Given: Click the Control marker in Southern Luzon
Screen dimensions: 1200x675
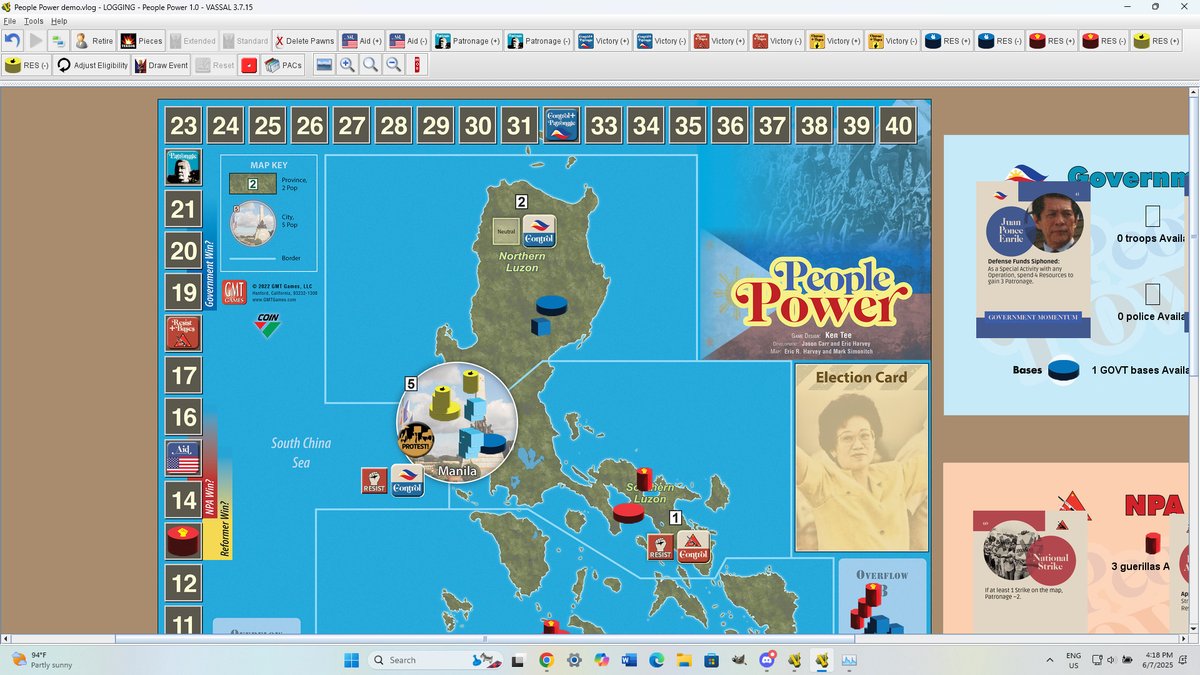Looking at the screenshot, I should click(x=693, y=547).
